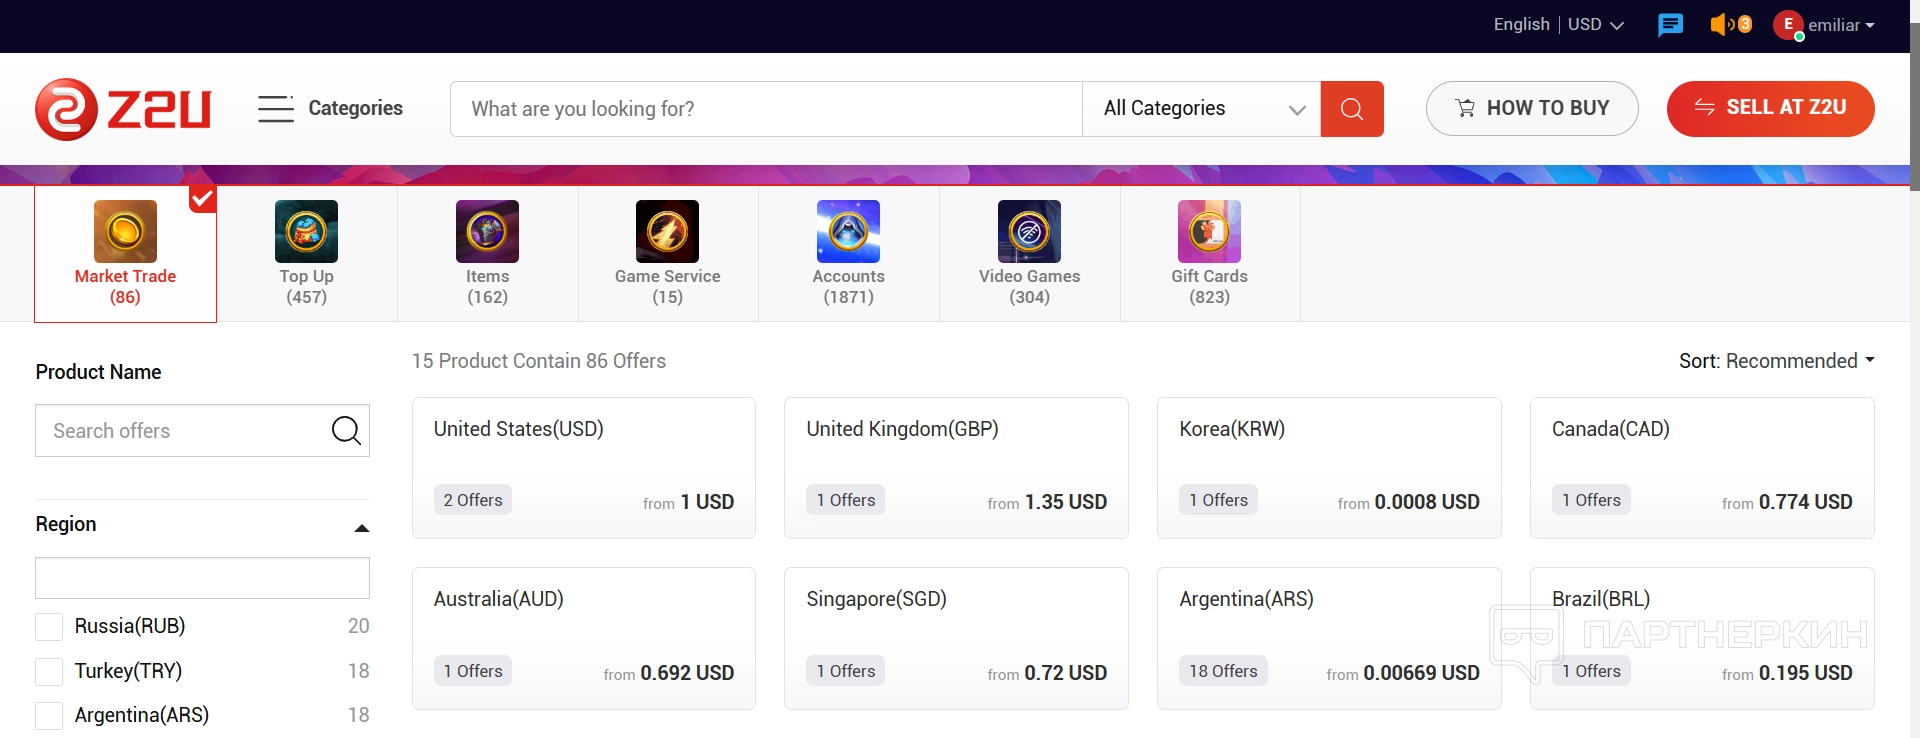Select the Gift Cards (823) tab
This screenshot has width=1920, height=738.
click(1210, 253)
